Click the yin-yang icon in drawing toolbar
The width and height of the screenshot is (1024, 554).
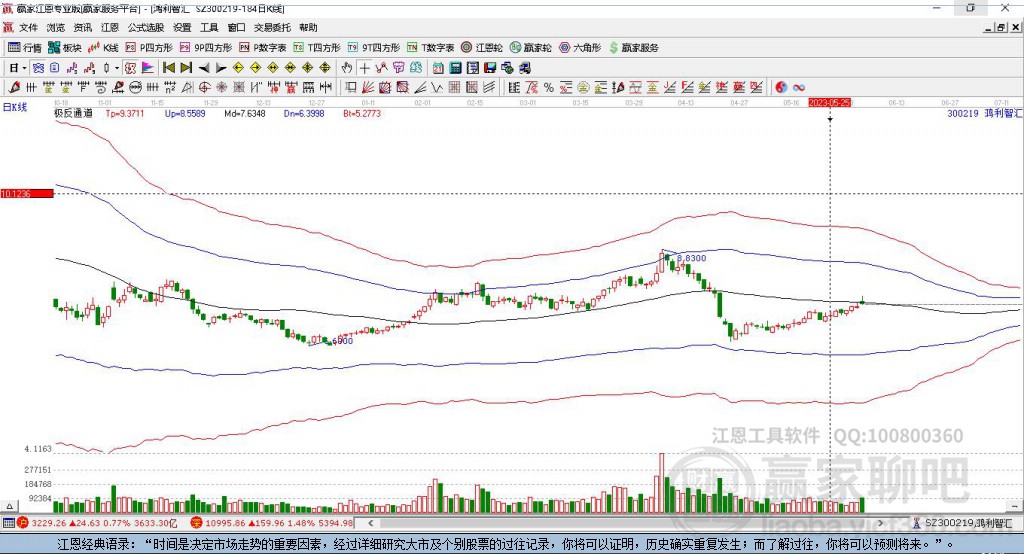pyautogui.click(x=781, y=88)
